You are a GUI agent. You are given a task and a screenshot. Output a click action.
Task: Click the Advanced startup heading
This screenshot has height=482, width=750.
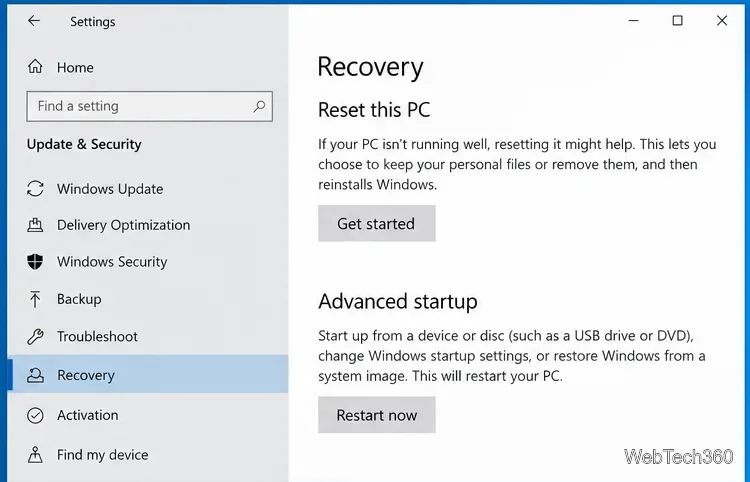tap(397, 302)
